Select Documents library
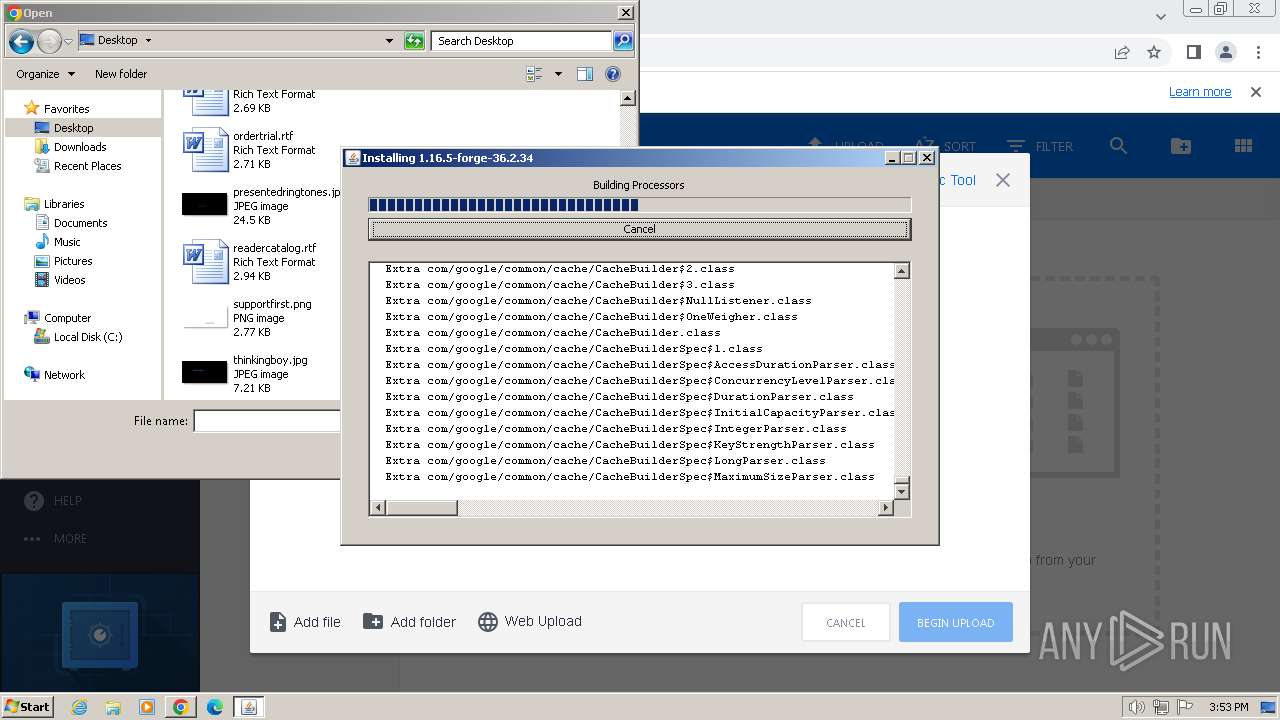Viewport: 1280px width, 720px height. coord(80,223)
